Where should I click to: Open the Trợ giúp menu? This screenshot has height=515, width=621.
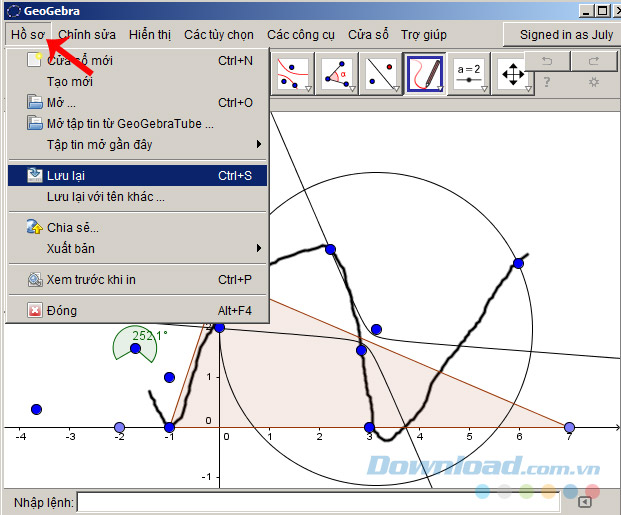(424, 34)
